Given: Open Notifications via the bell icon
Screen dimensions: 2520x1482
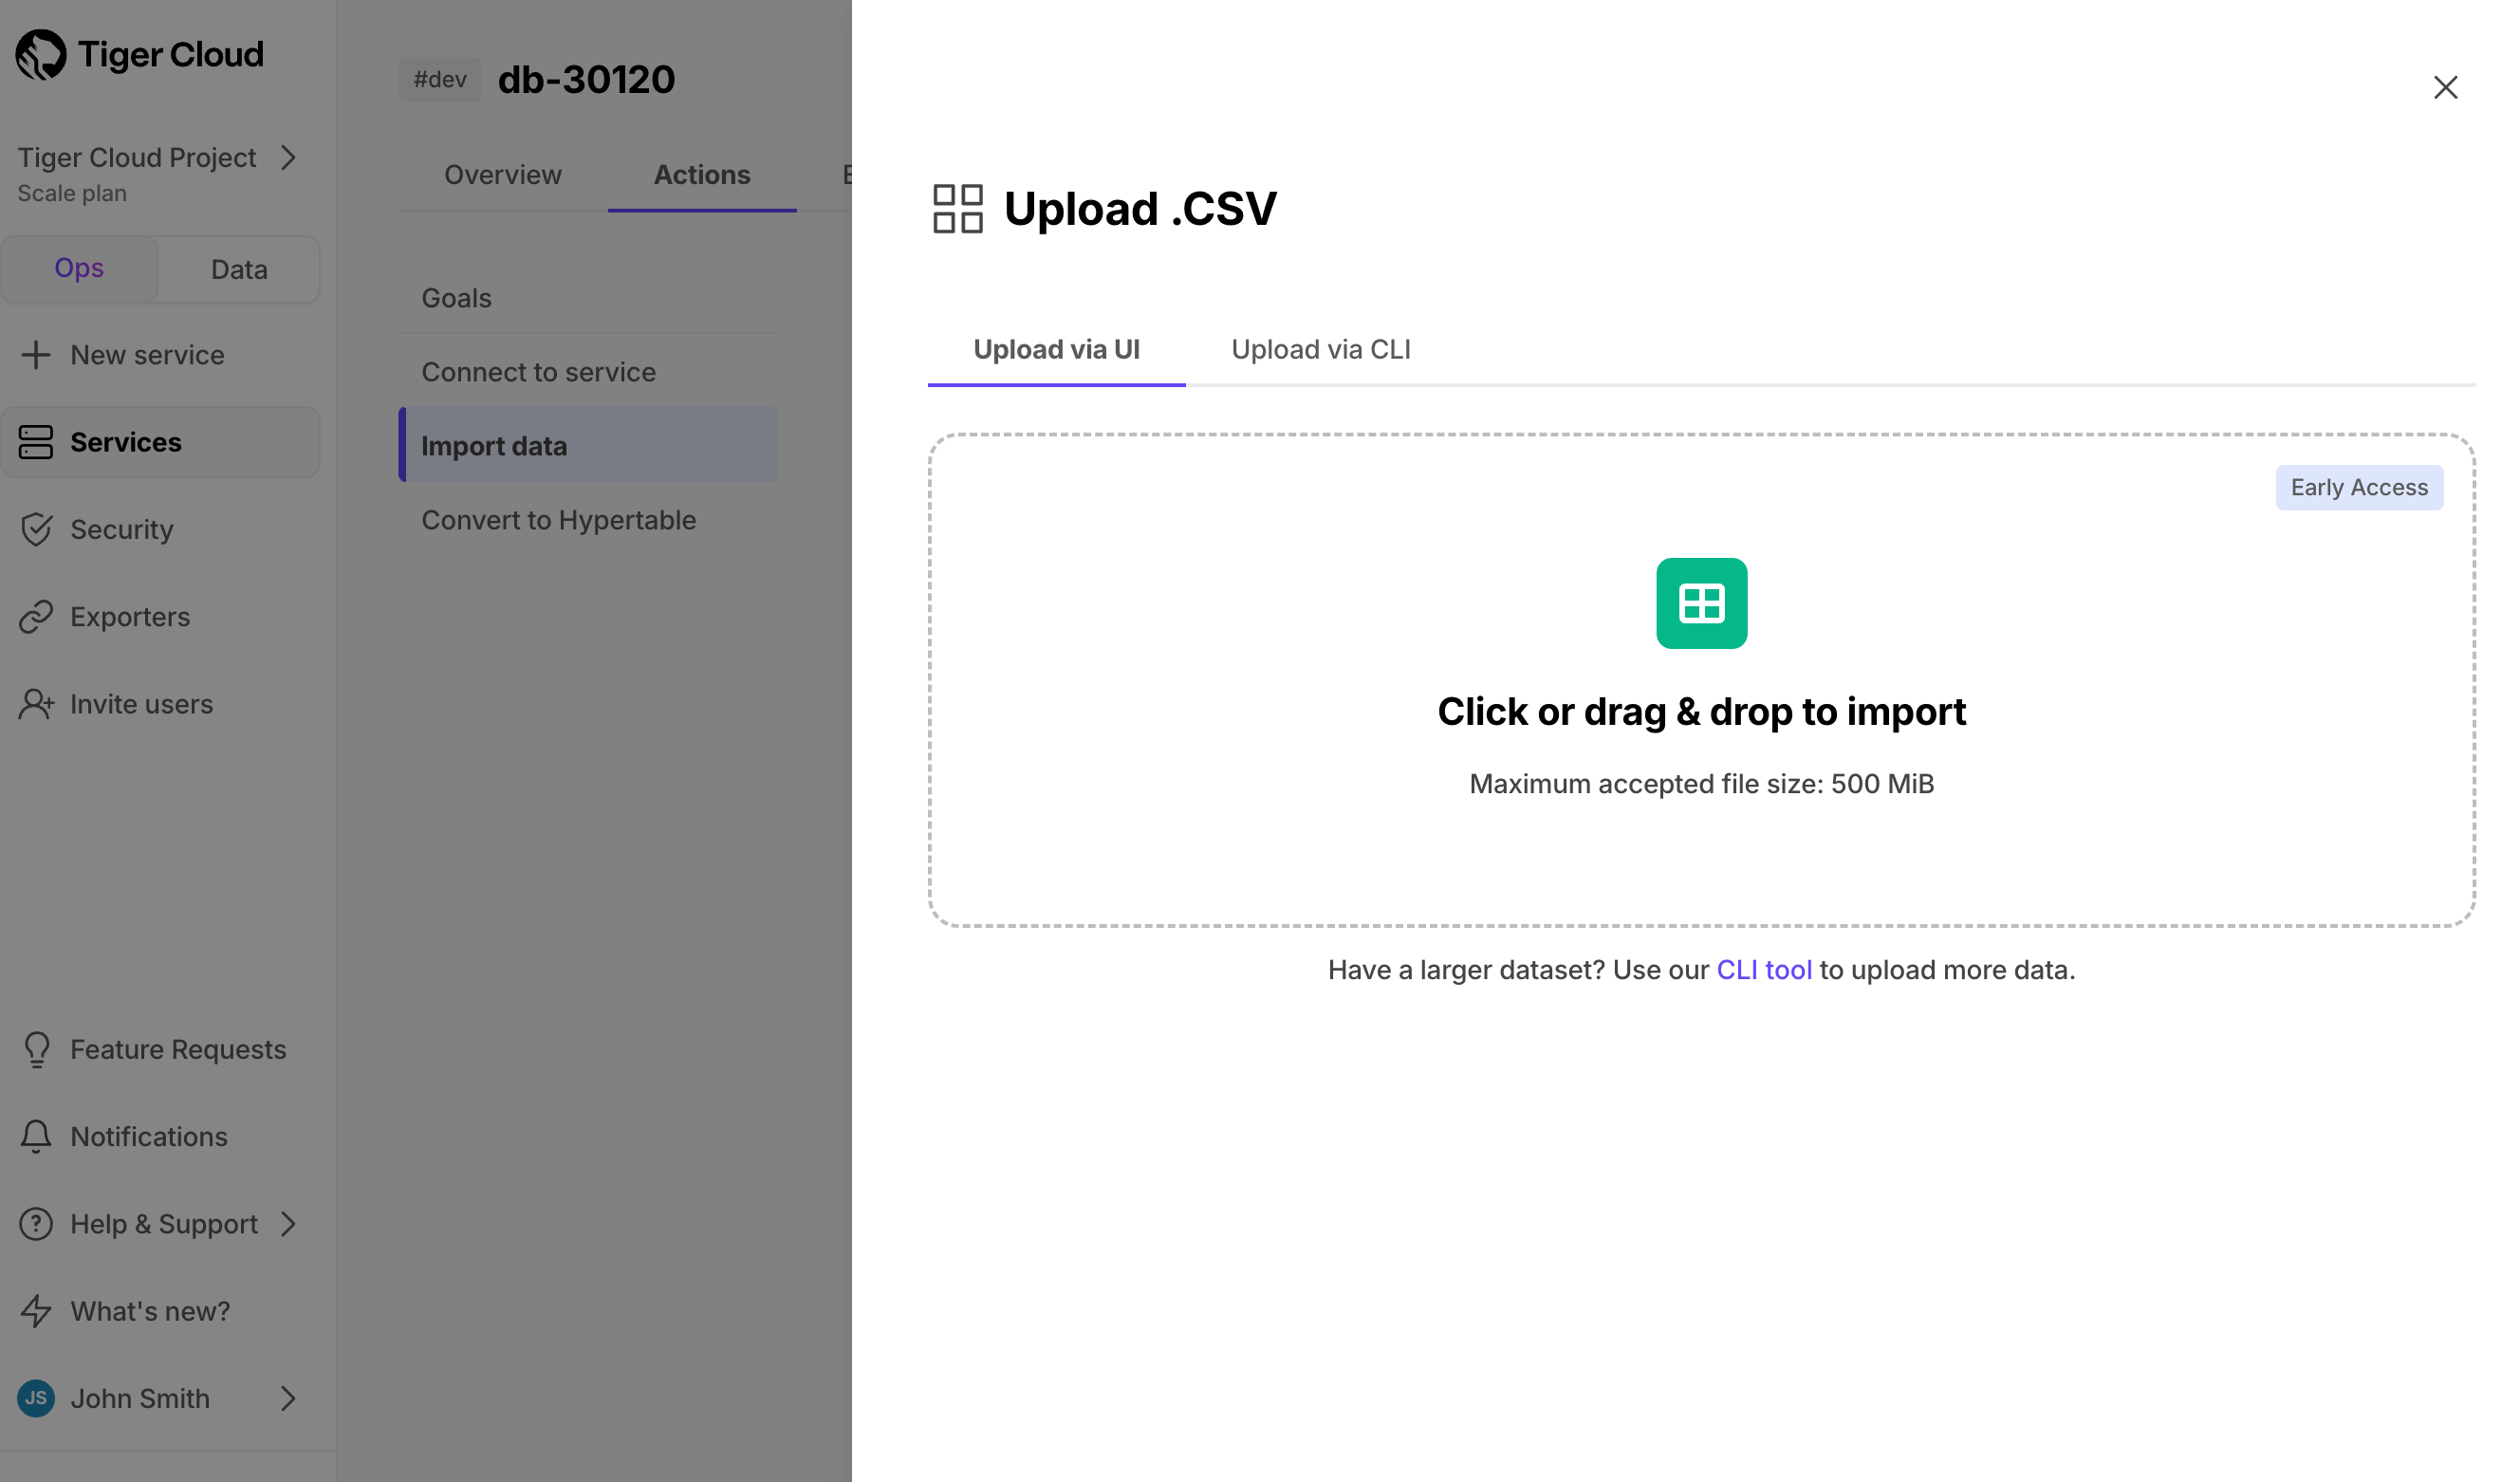Looking at the screenshot, I should 36,1136.
